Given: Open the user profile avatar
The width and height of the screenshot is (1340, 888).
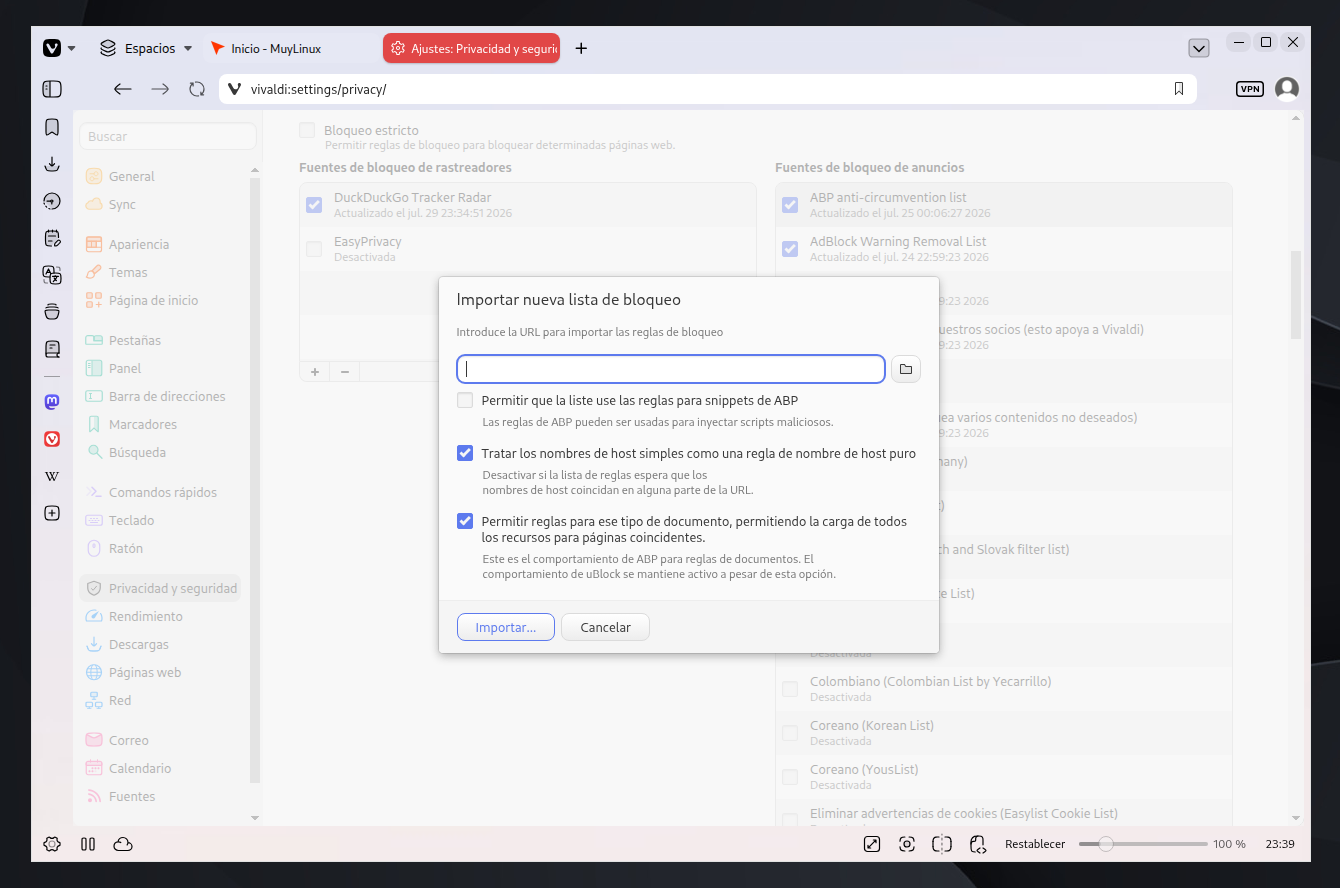Looking at the screenshot, I should click(1287, 89).
